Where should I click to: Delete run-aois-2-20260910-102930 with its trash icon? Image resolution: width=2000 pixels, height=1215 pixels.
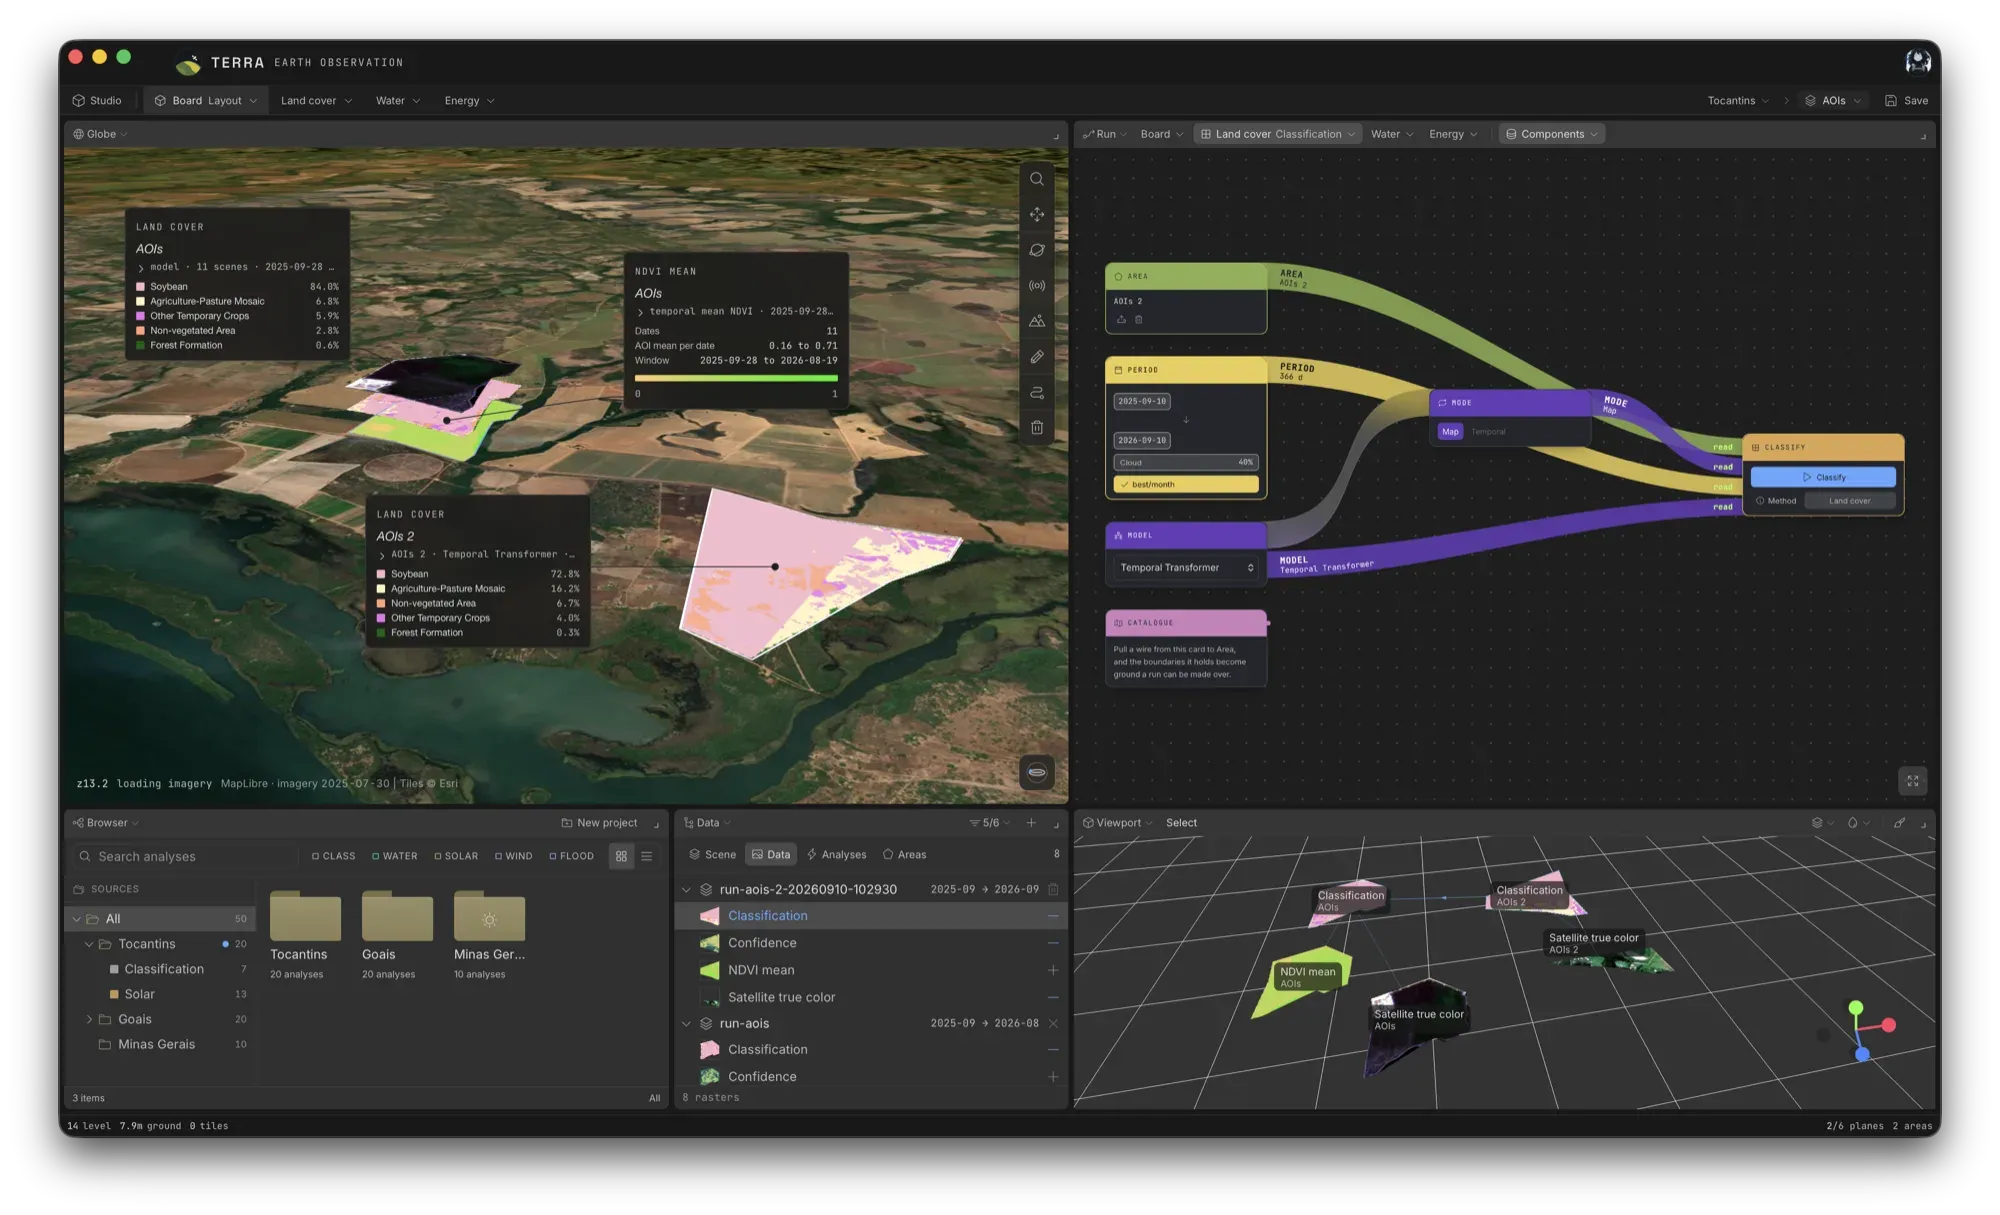coord(1053,889)
